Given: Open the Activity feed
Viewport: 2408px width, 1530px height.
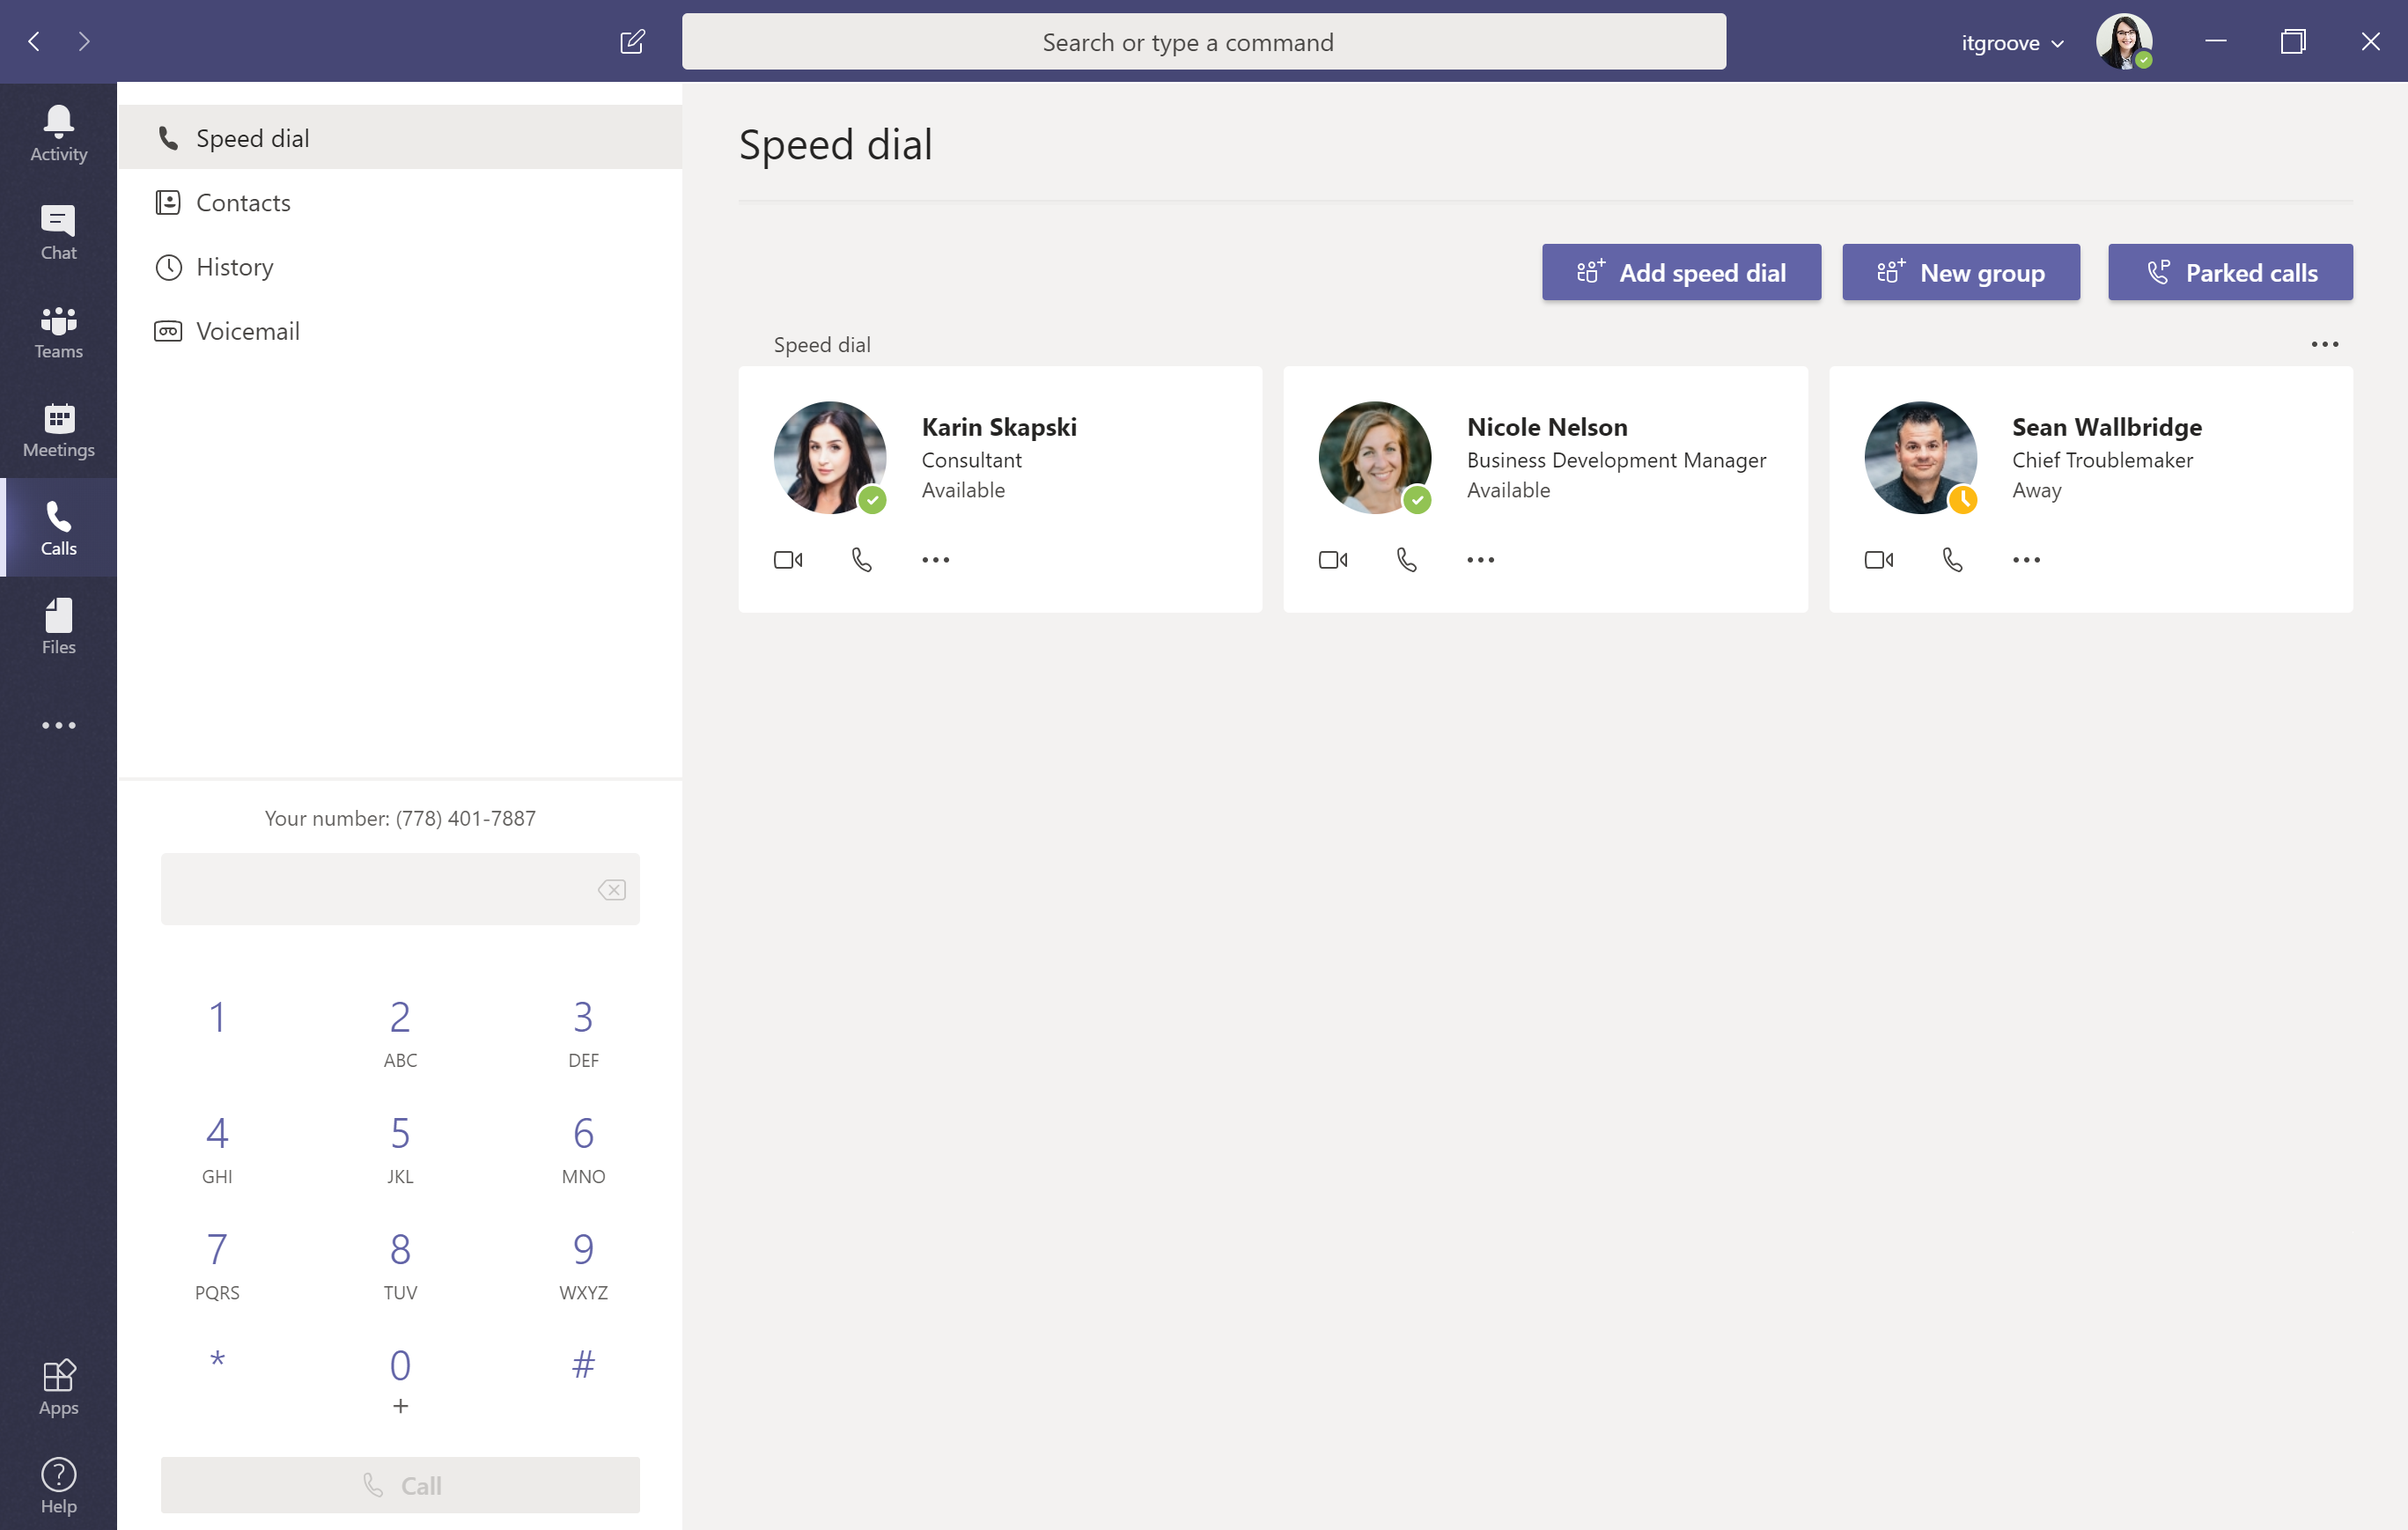Looking at the screenshot, I should tap(58, 132).
